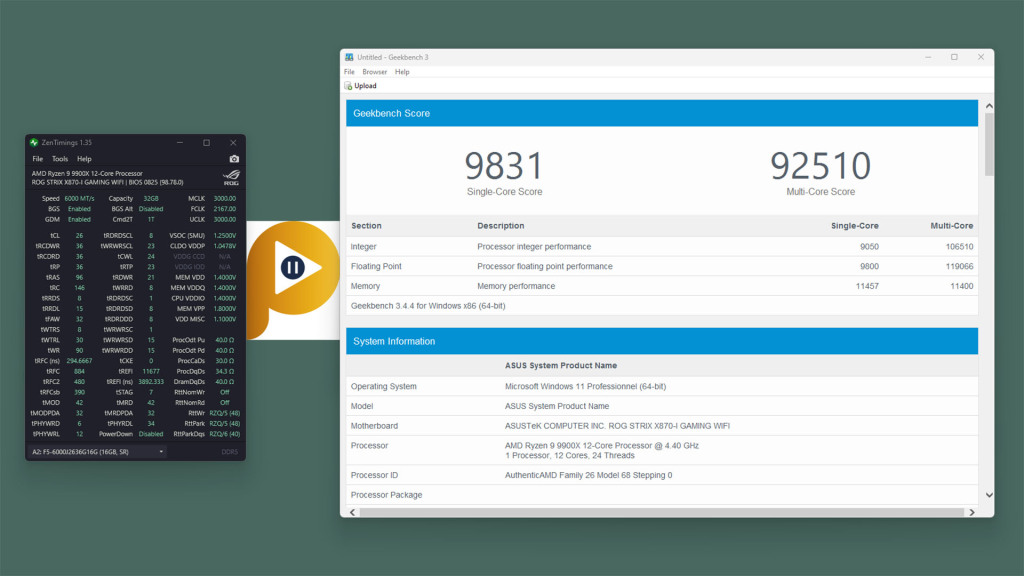Close the ZenTimings window
The width and height of the screenshot is (1024, 576).
233,142
